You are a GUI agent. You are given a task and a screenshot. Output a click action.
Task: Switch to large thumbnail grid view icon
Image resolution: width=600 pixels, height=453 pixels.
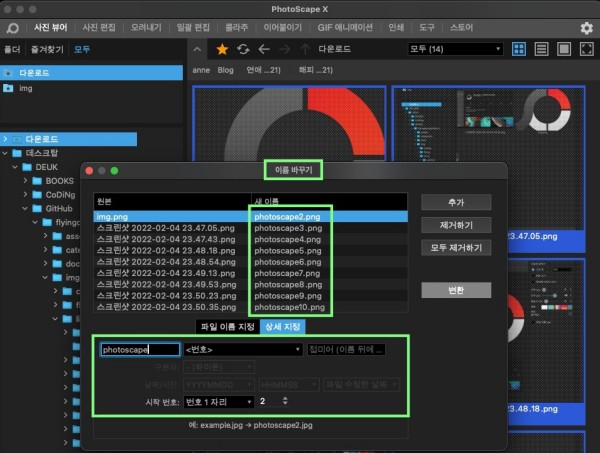[x=519, y=48]
